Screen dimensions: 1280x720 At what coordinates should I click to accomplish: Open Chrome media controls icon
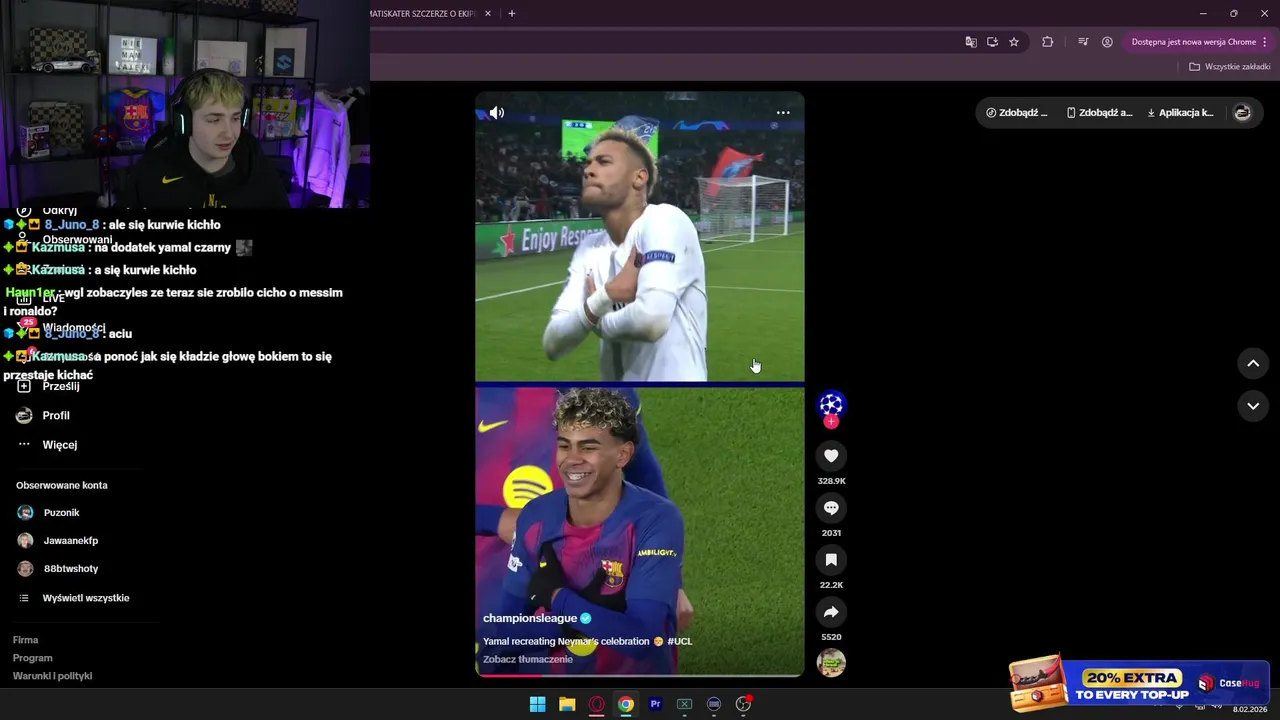pos(1083,42)
